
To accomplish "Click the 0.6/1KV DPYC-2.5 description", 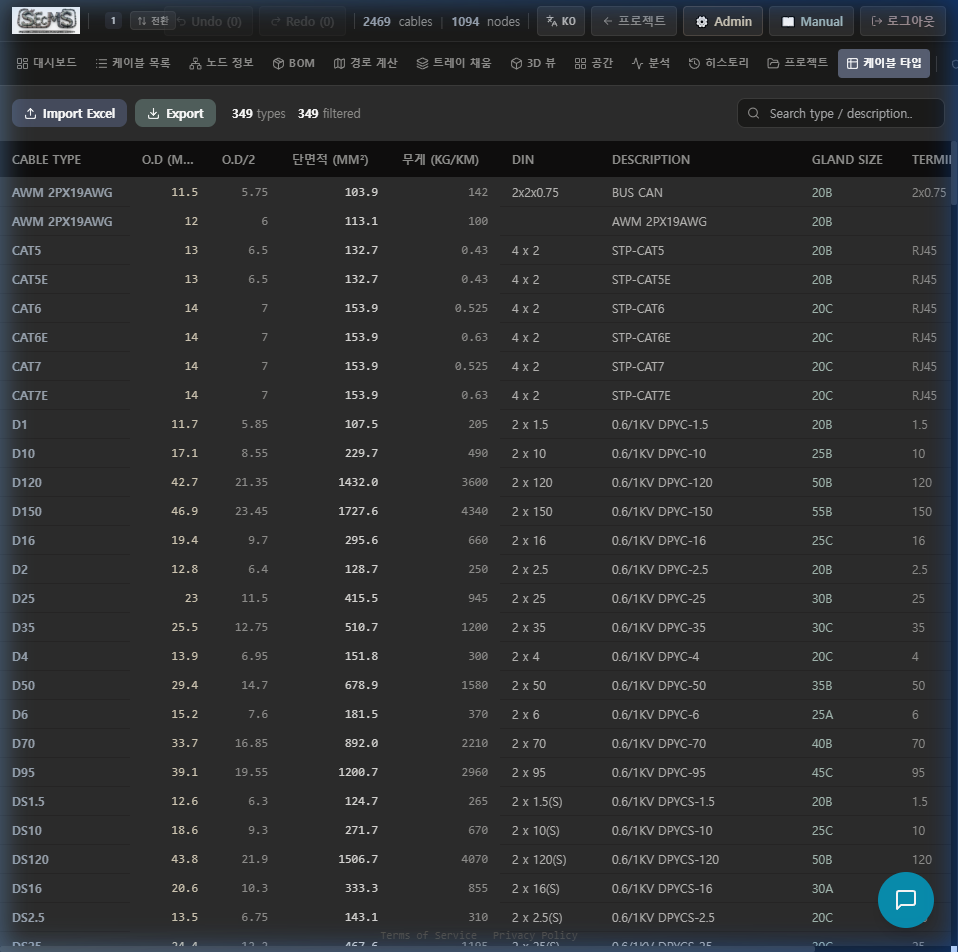I will click(x=660, y=569).
